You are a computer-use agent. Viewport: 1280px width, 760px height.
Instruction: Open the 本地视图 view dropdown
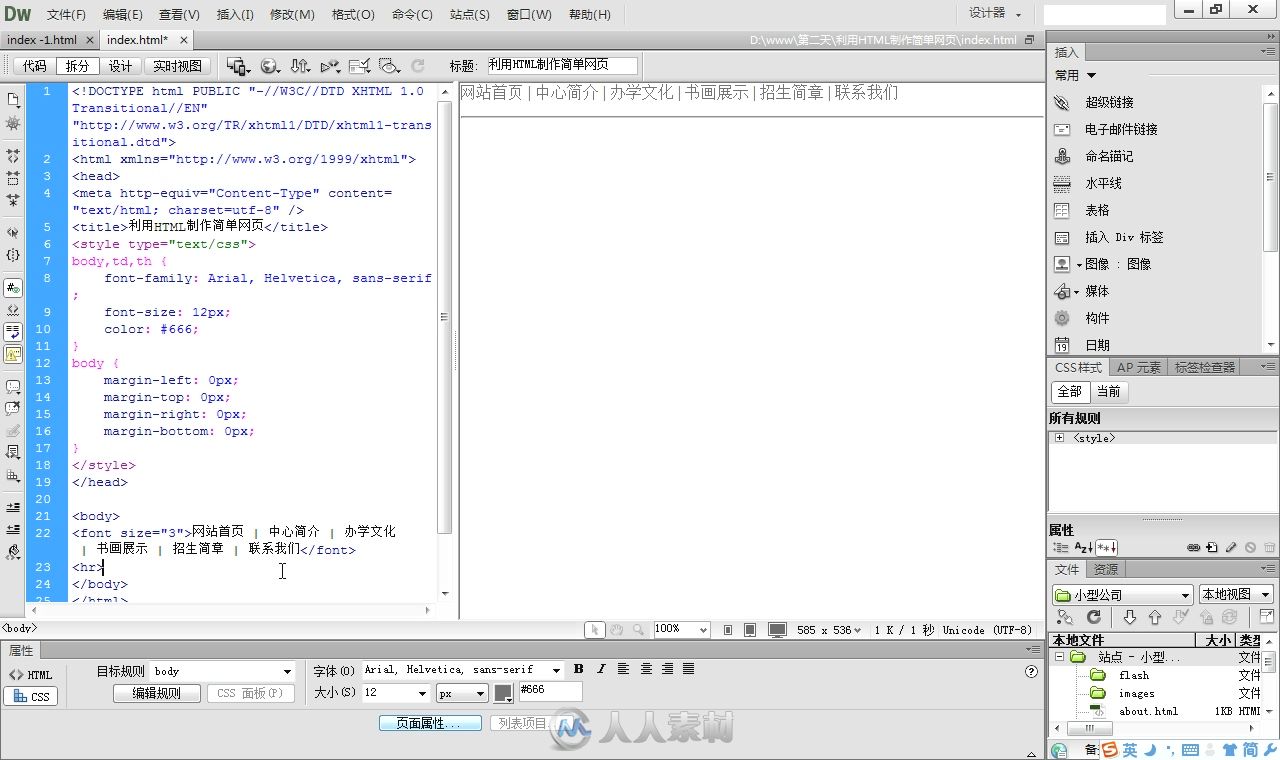[x=1236, y=594]
